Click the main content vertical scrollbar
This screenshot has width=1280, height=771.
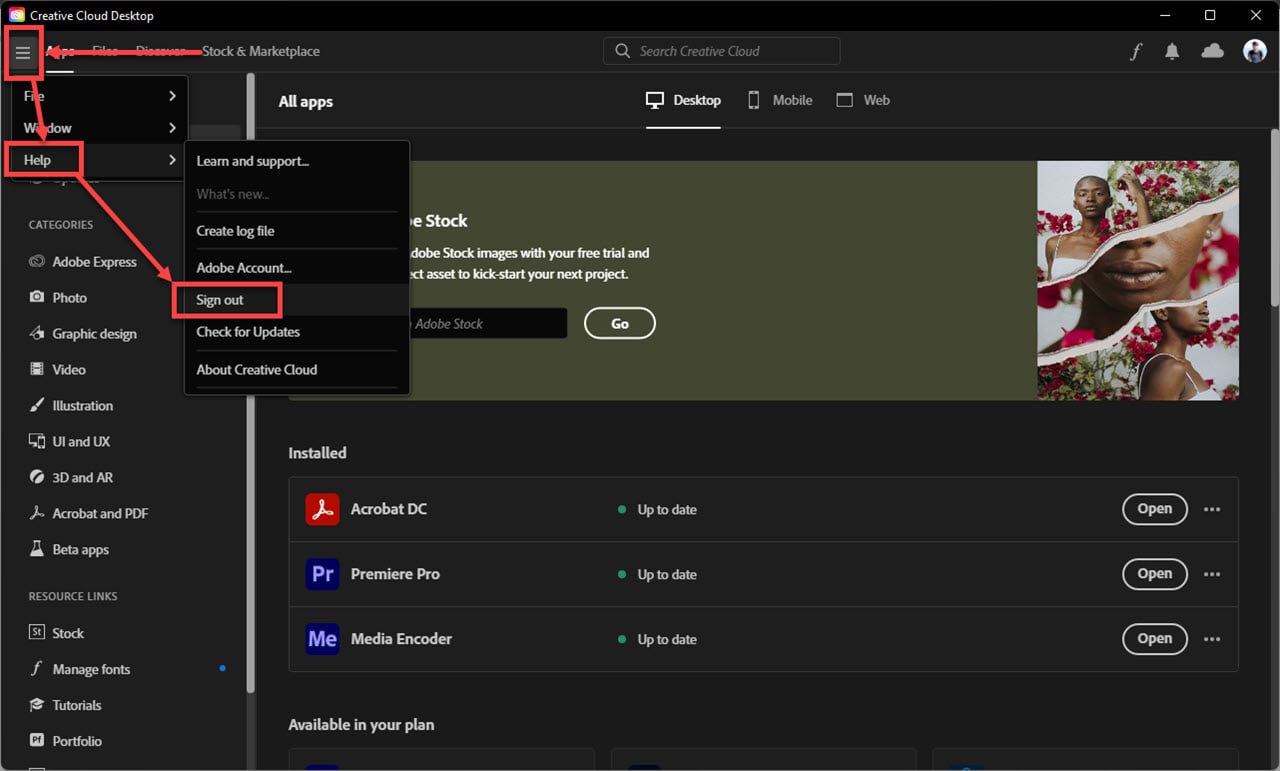click(x=1274, y=217)
